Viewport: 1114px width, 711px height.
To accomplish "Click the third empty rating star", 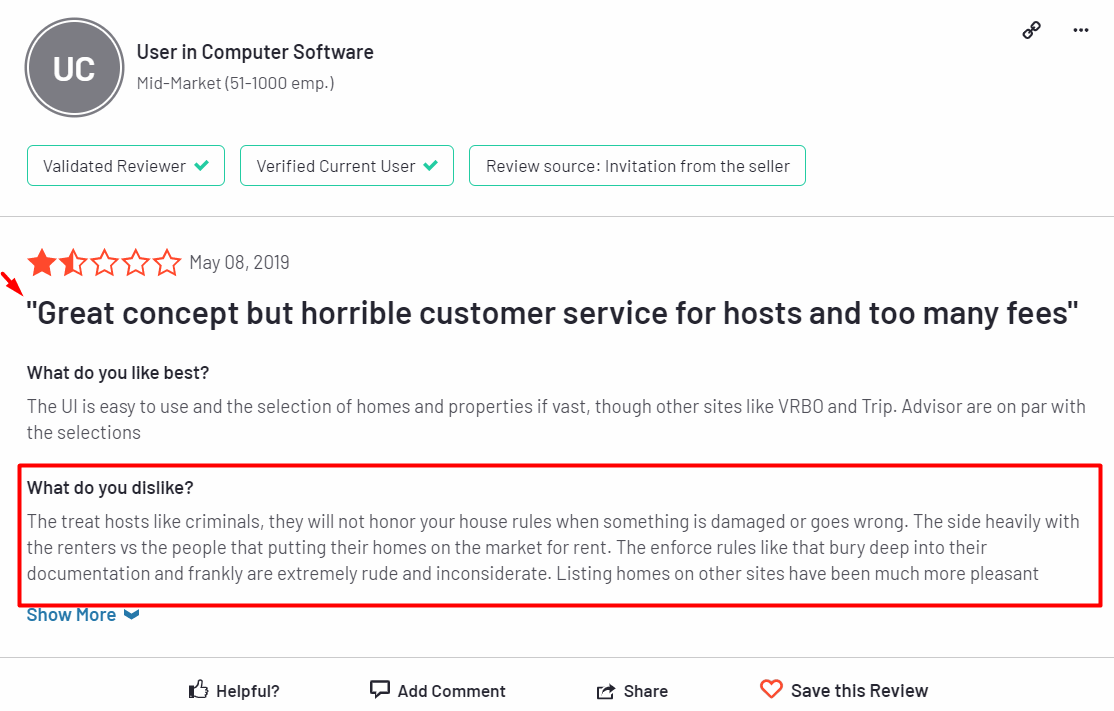I will 104,263.
